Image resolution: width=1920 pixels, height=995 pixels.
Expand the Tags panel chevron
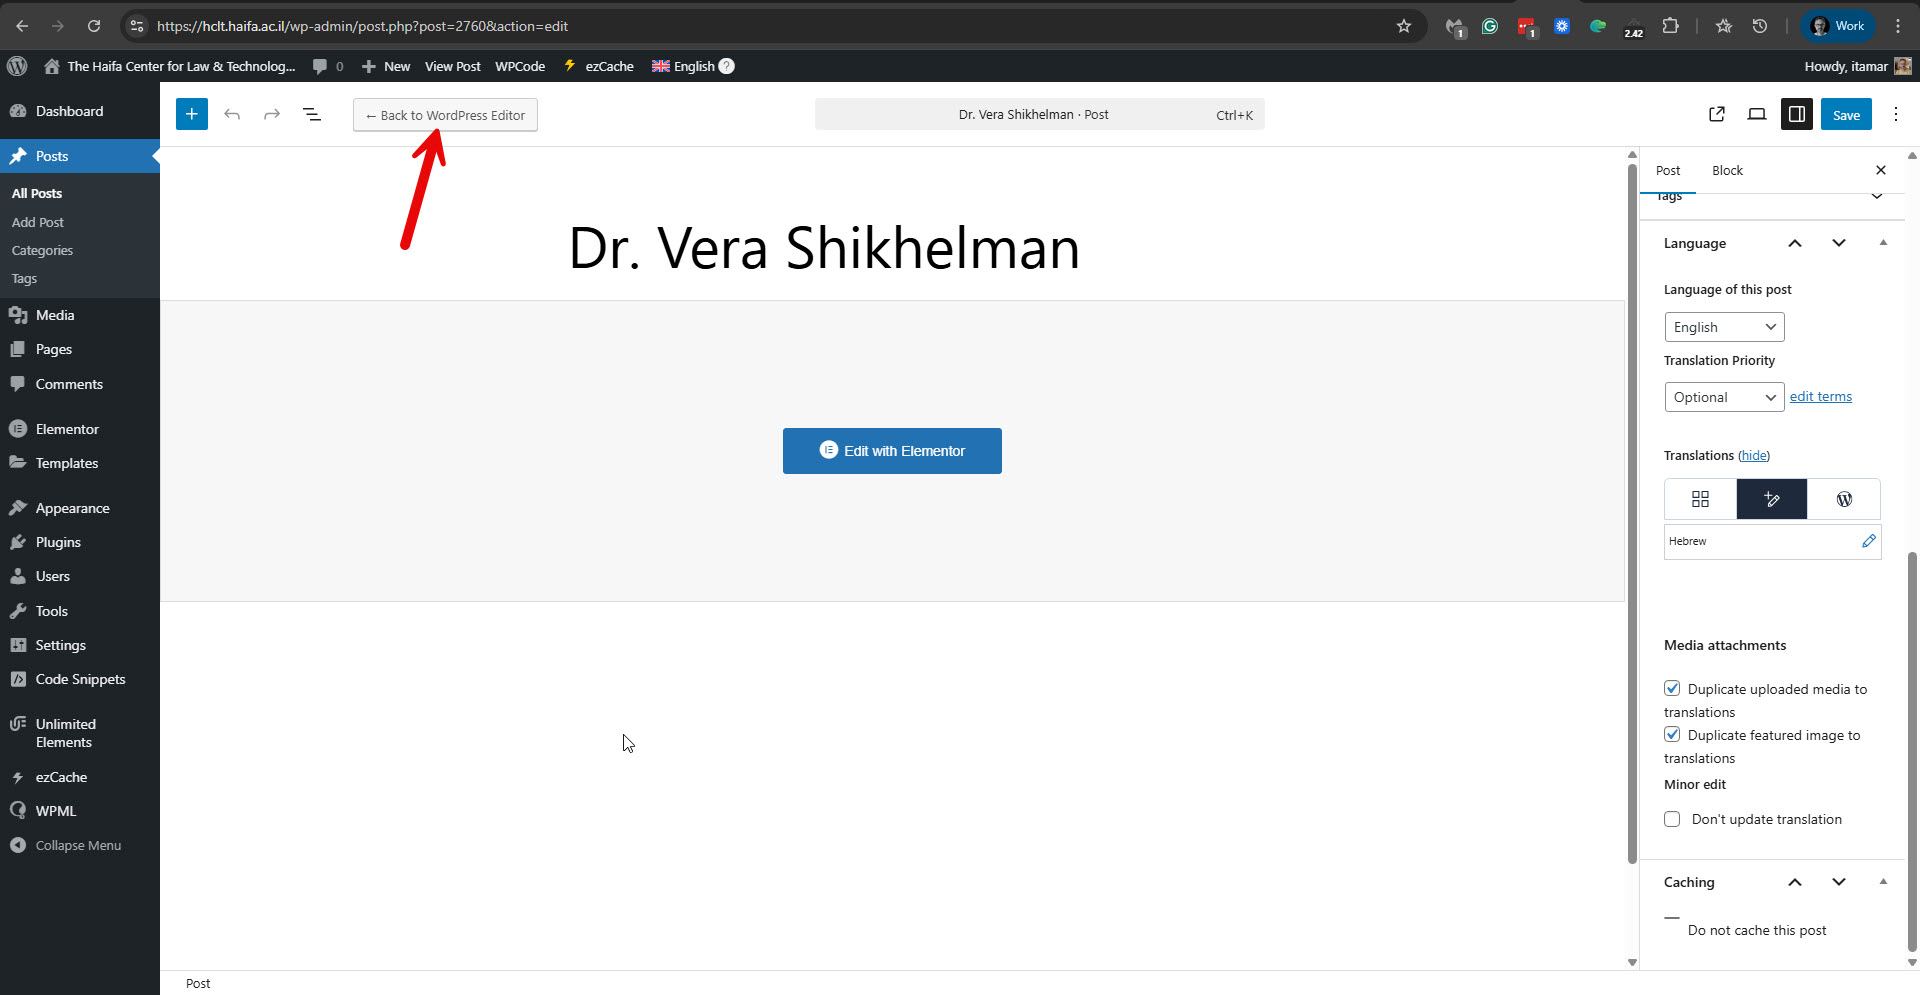click(1877, 196)
